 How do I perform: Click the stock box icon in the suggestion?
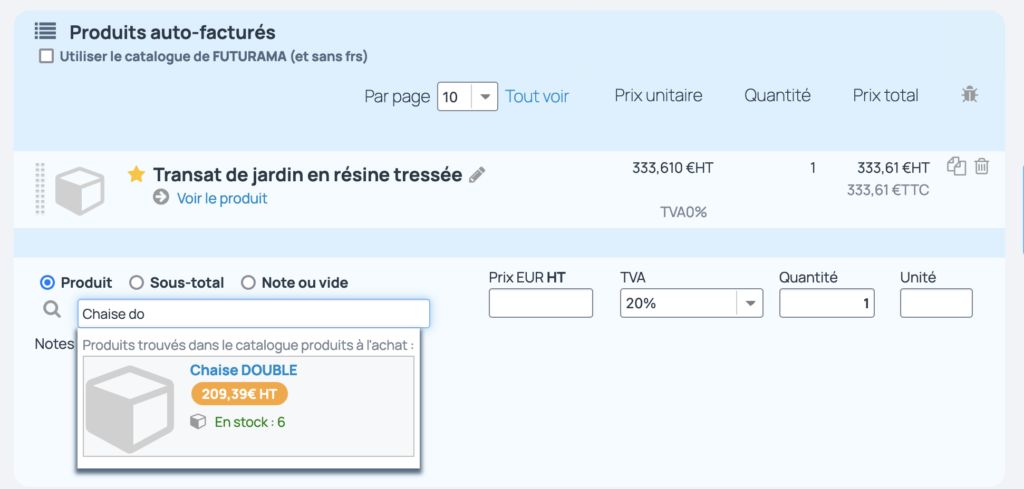tap(198, 422)
